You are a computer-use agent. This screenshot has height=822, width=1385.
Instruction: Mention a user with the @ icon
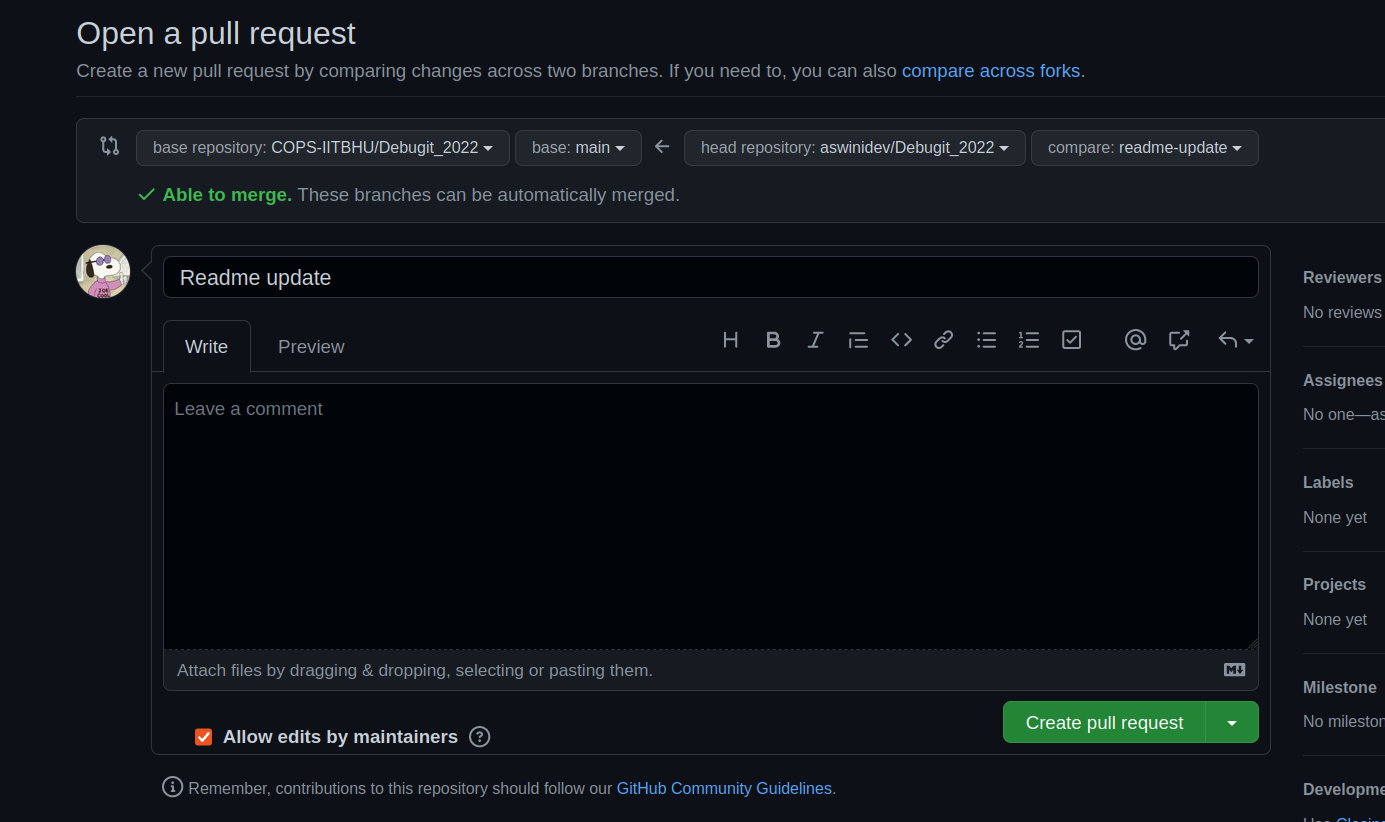(1135, 340)
